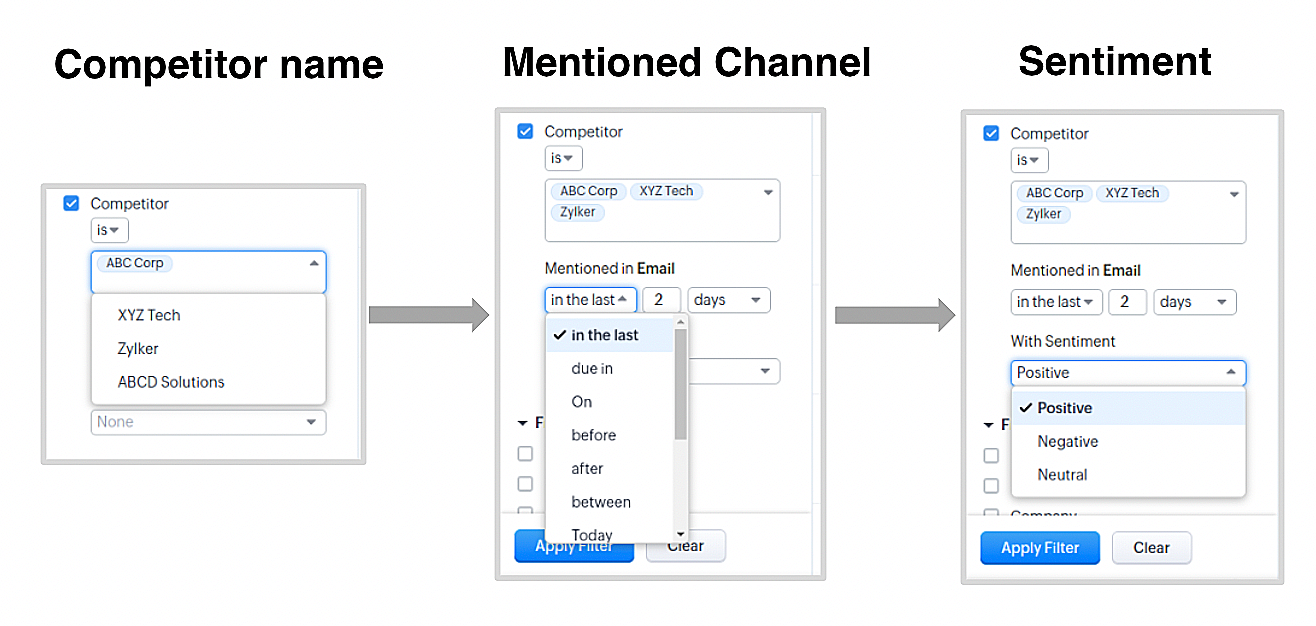Open the "None" dropdown
This screenshot has height=626, width=1316.
click(208, 422)
